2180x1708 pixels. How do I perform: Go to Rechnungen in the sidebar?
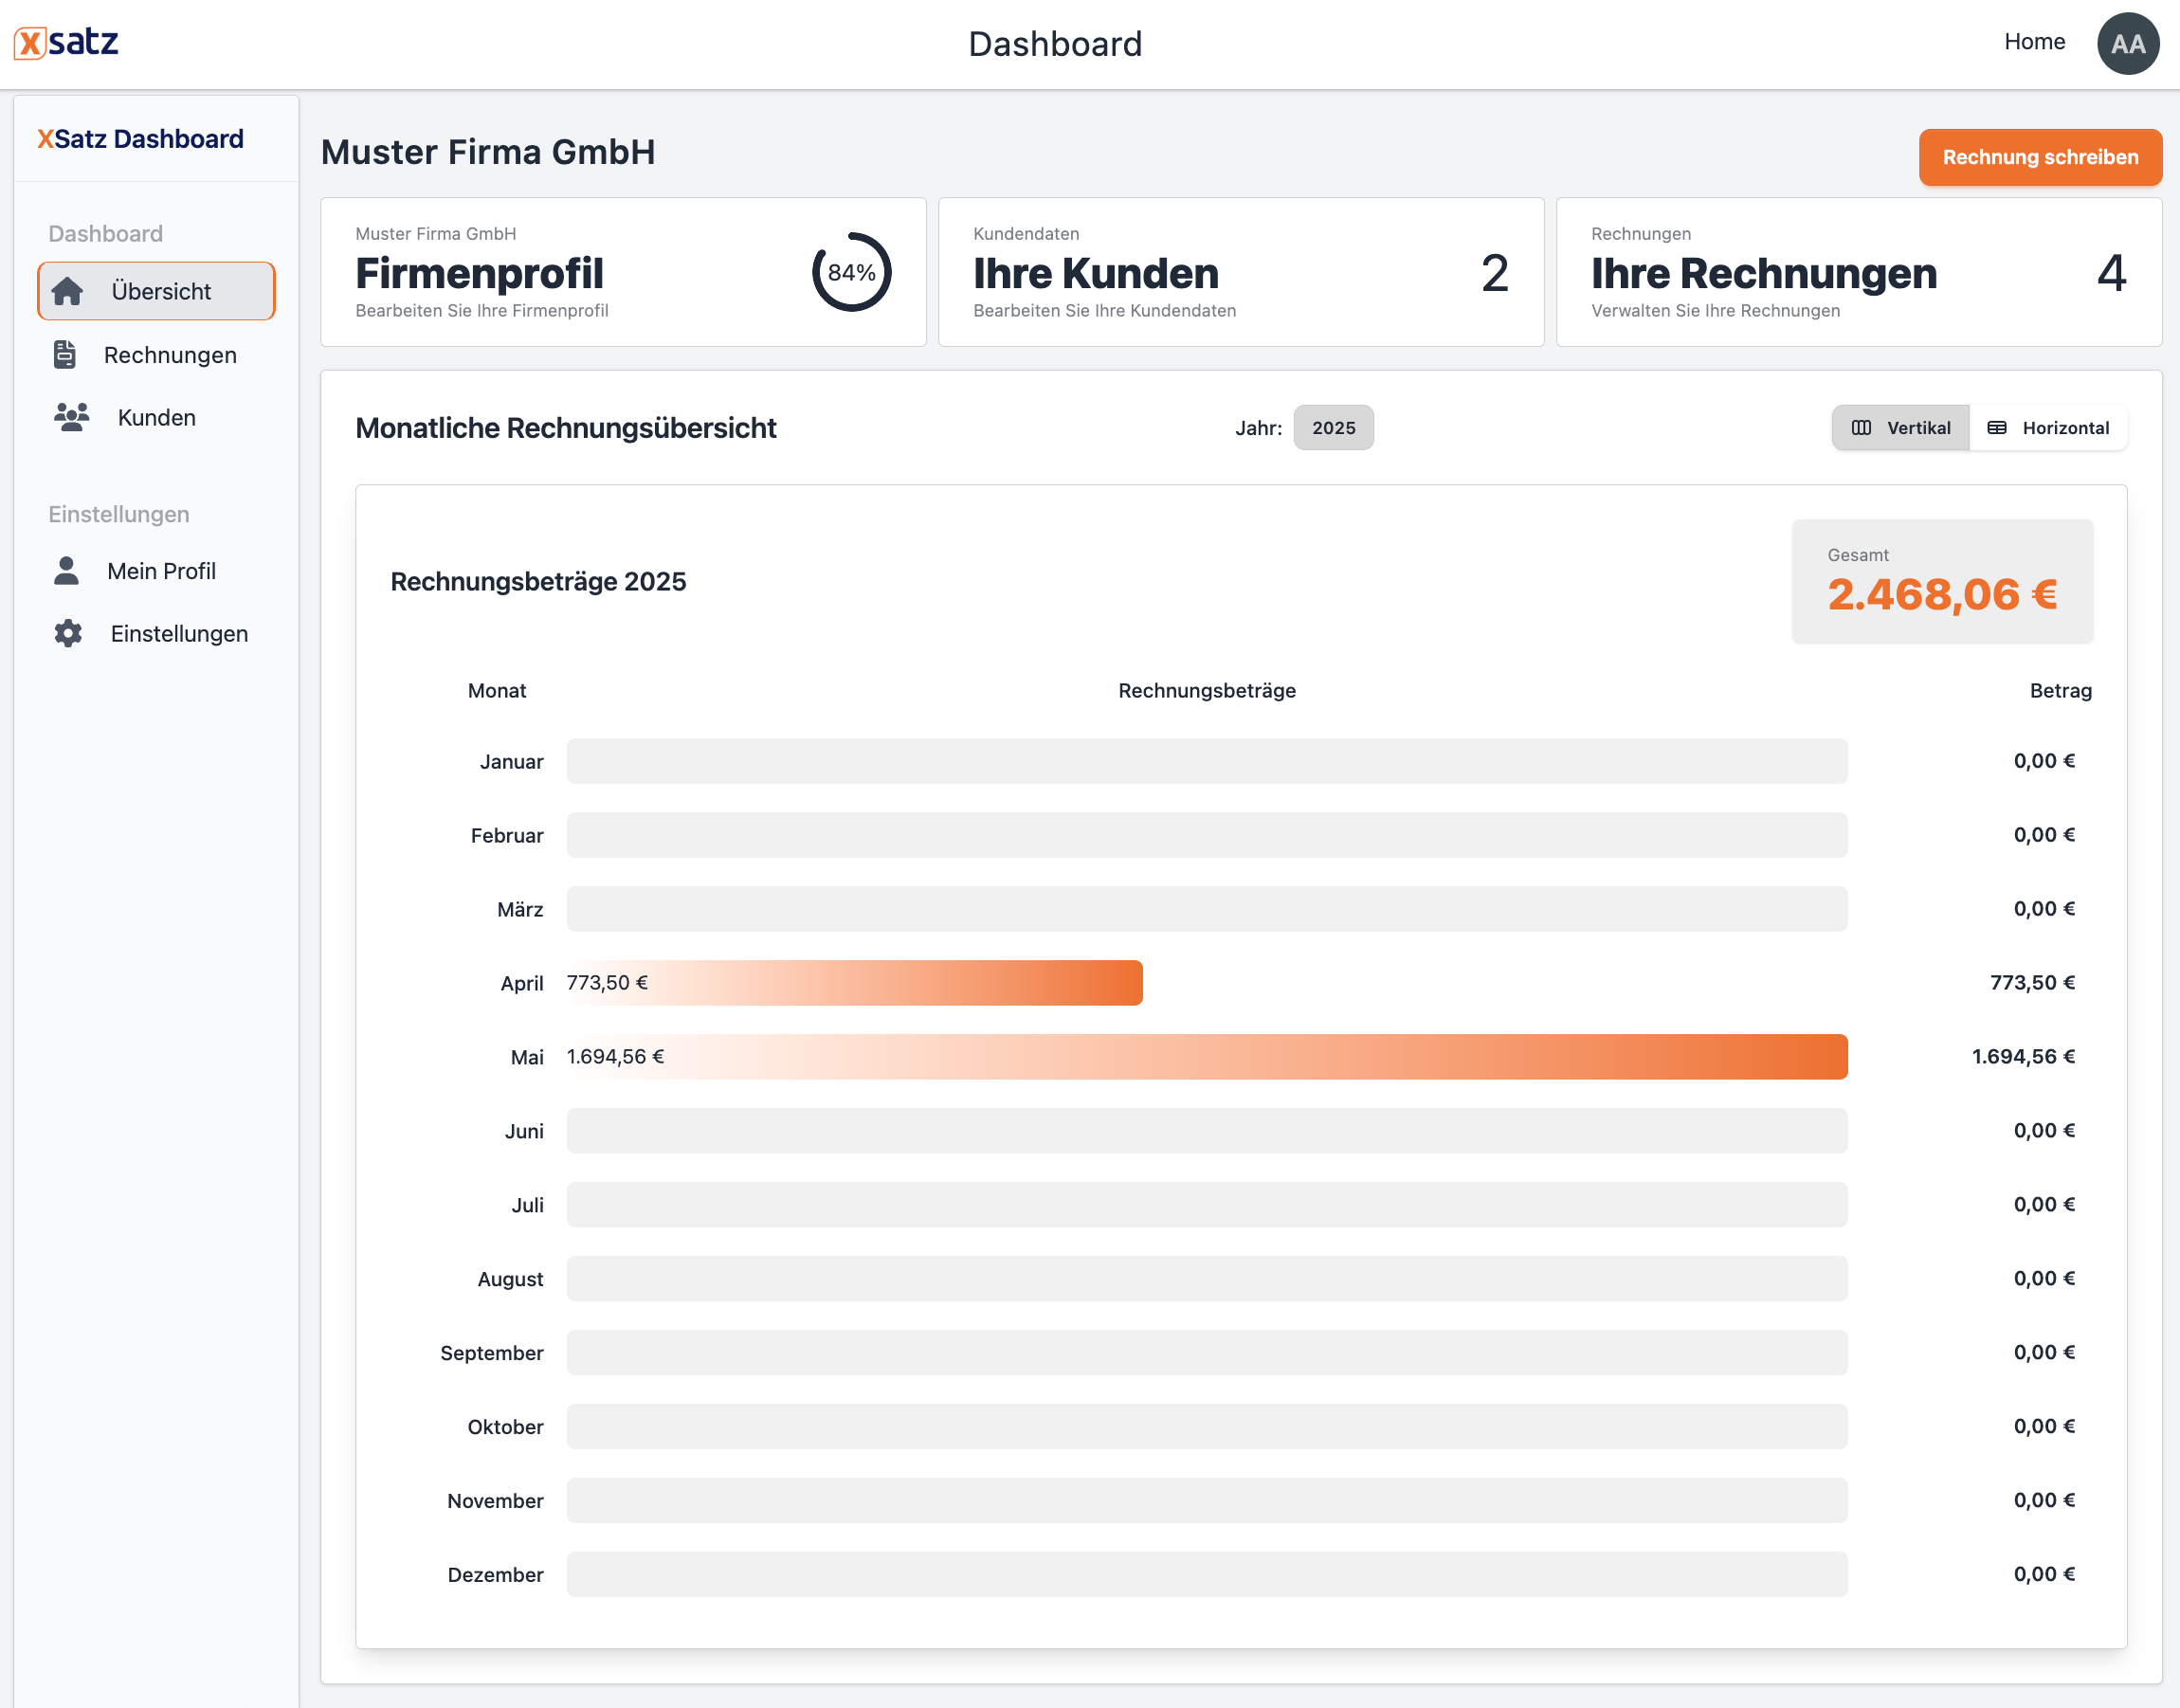(x=156, y=354)
